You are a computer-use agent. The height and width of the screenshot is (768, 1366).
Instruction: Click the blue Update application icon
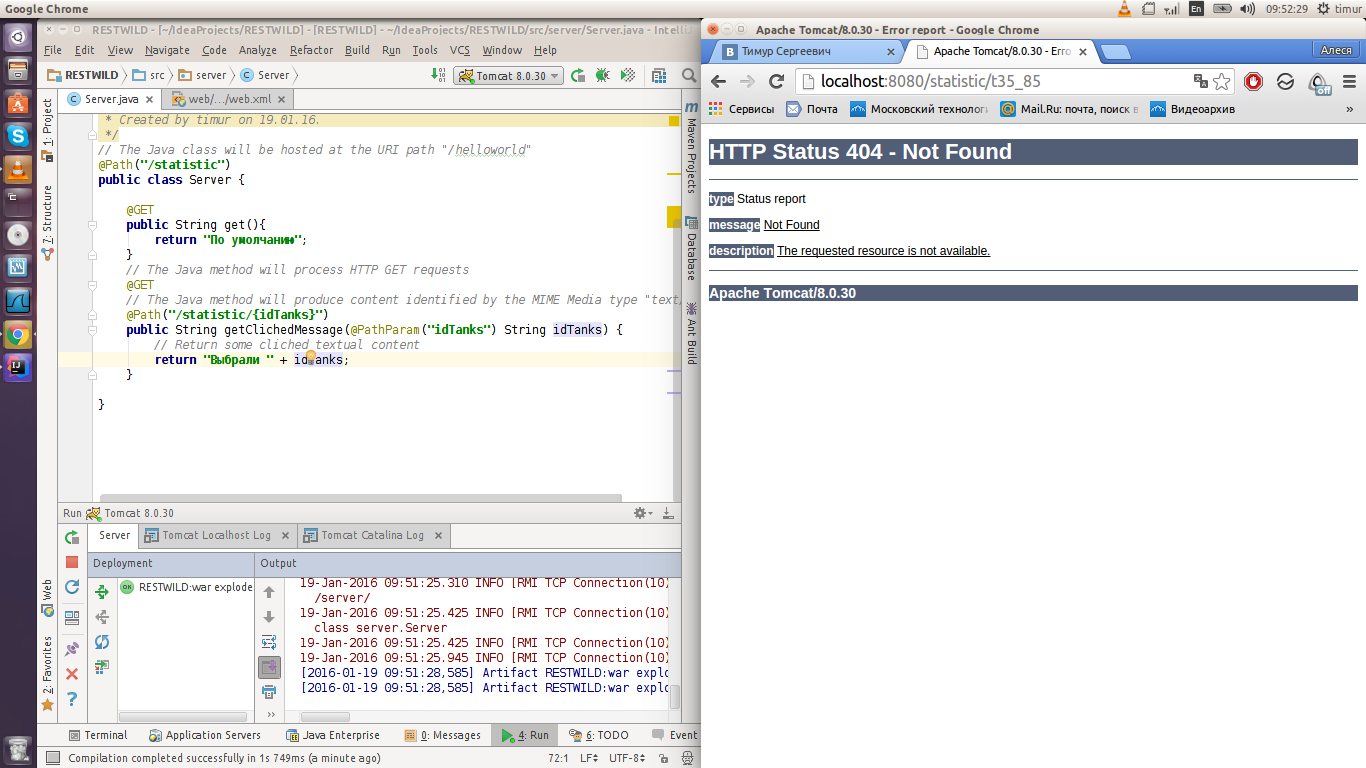72,587
